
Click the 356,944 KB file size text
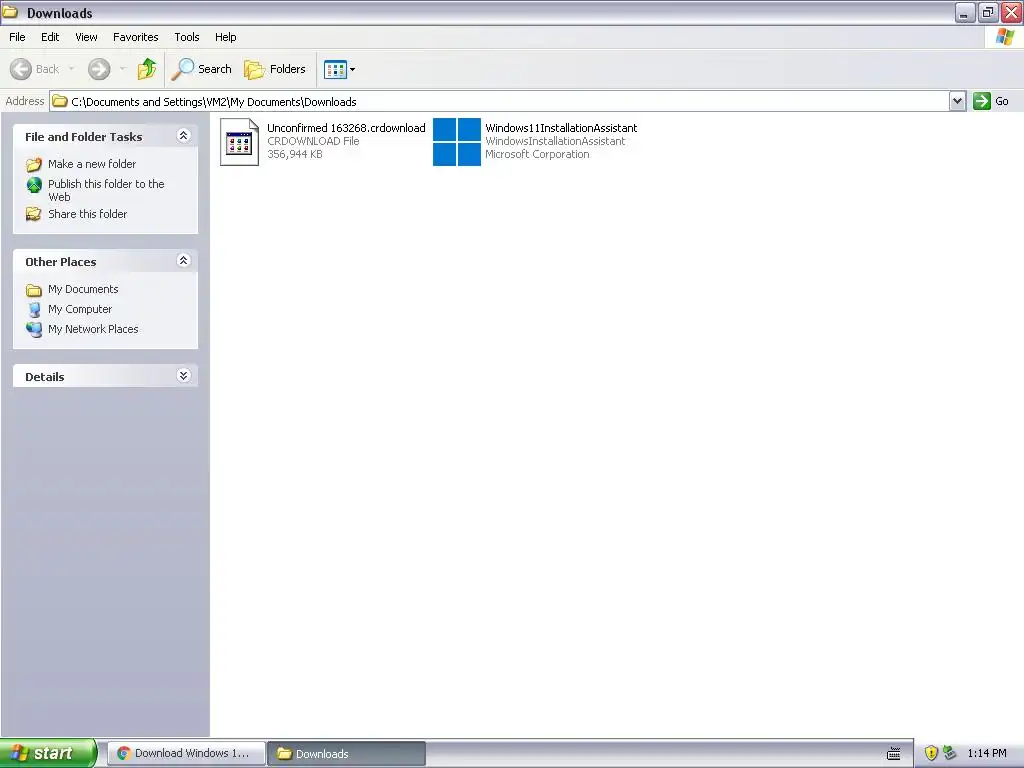point(295,154)
